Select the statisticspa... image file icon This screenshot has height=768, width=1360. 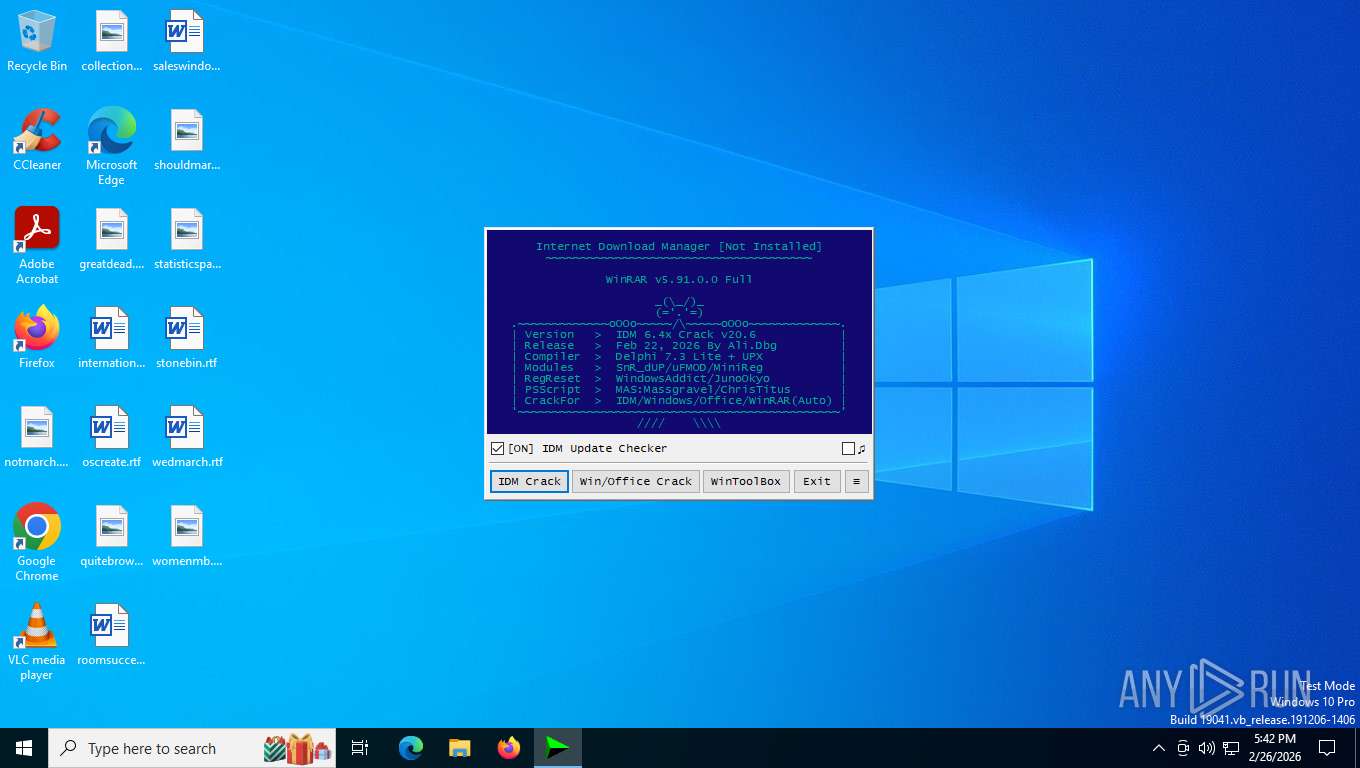tap(186, 240)
